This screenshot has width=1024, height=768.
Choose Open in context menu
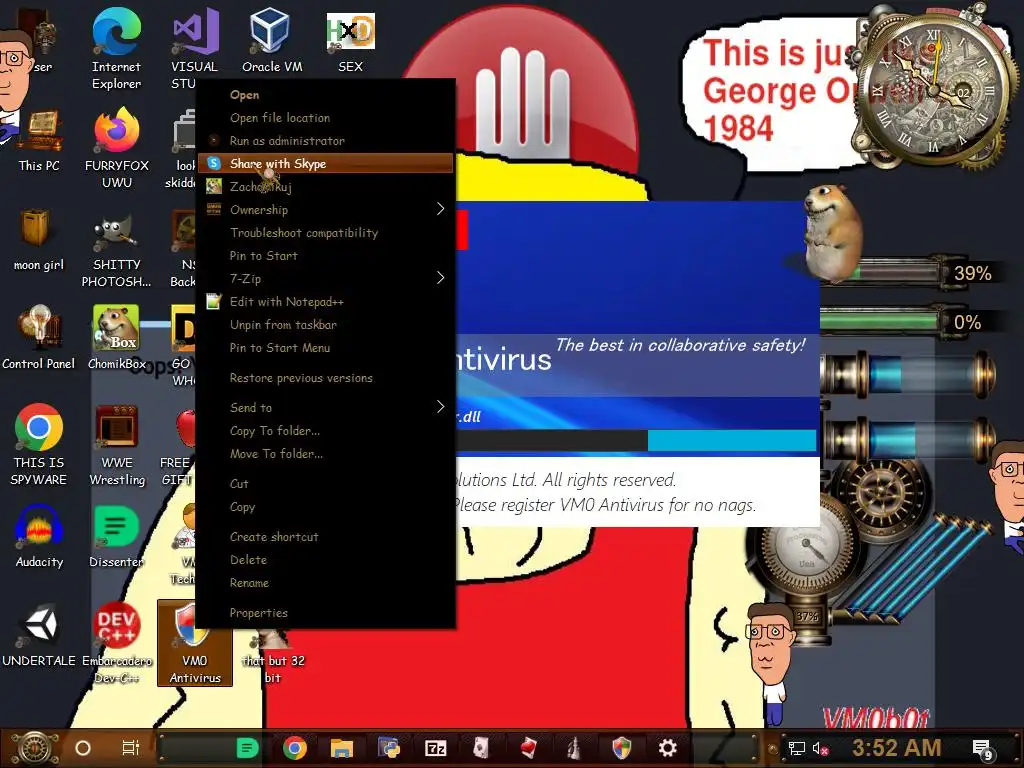325,95
